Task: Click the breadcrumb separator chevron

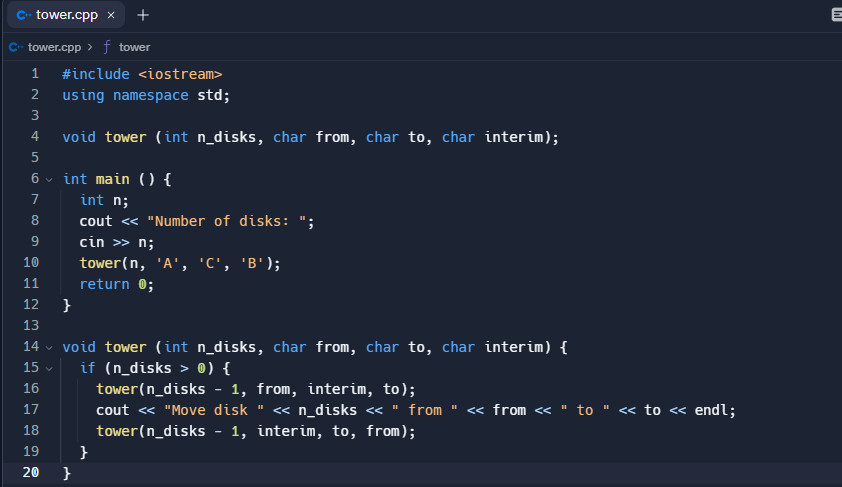Action: (90, 47)
